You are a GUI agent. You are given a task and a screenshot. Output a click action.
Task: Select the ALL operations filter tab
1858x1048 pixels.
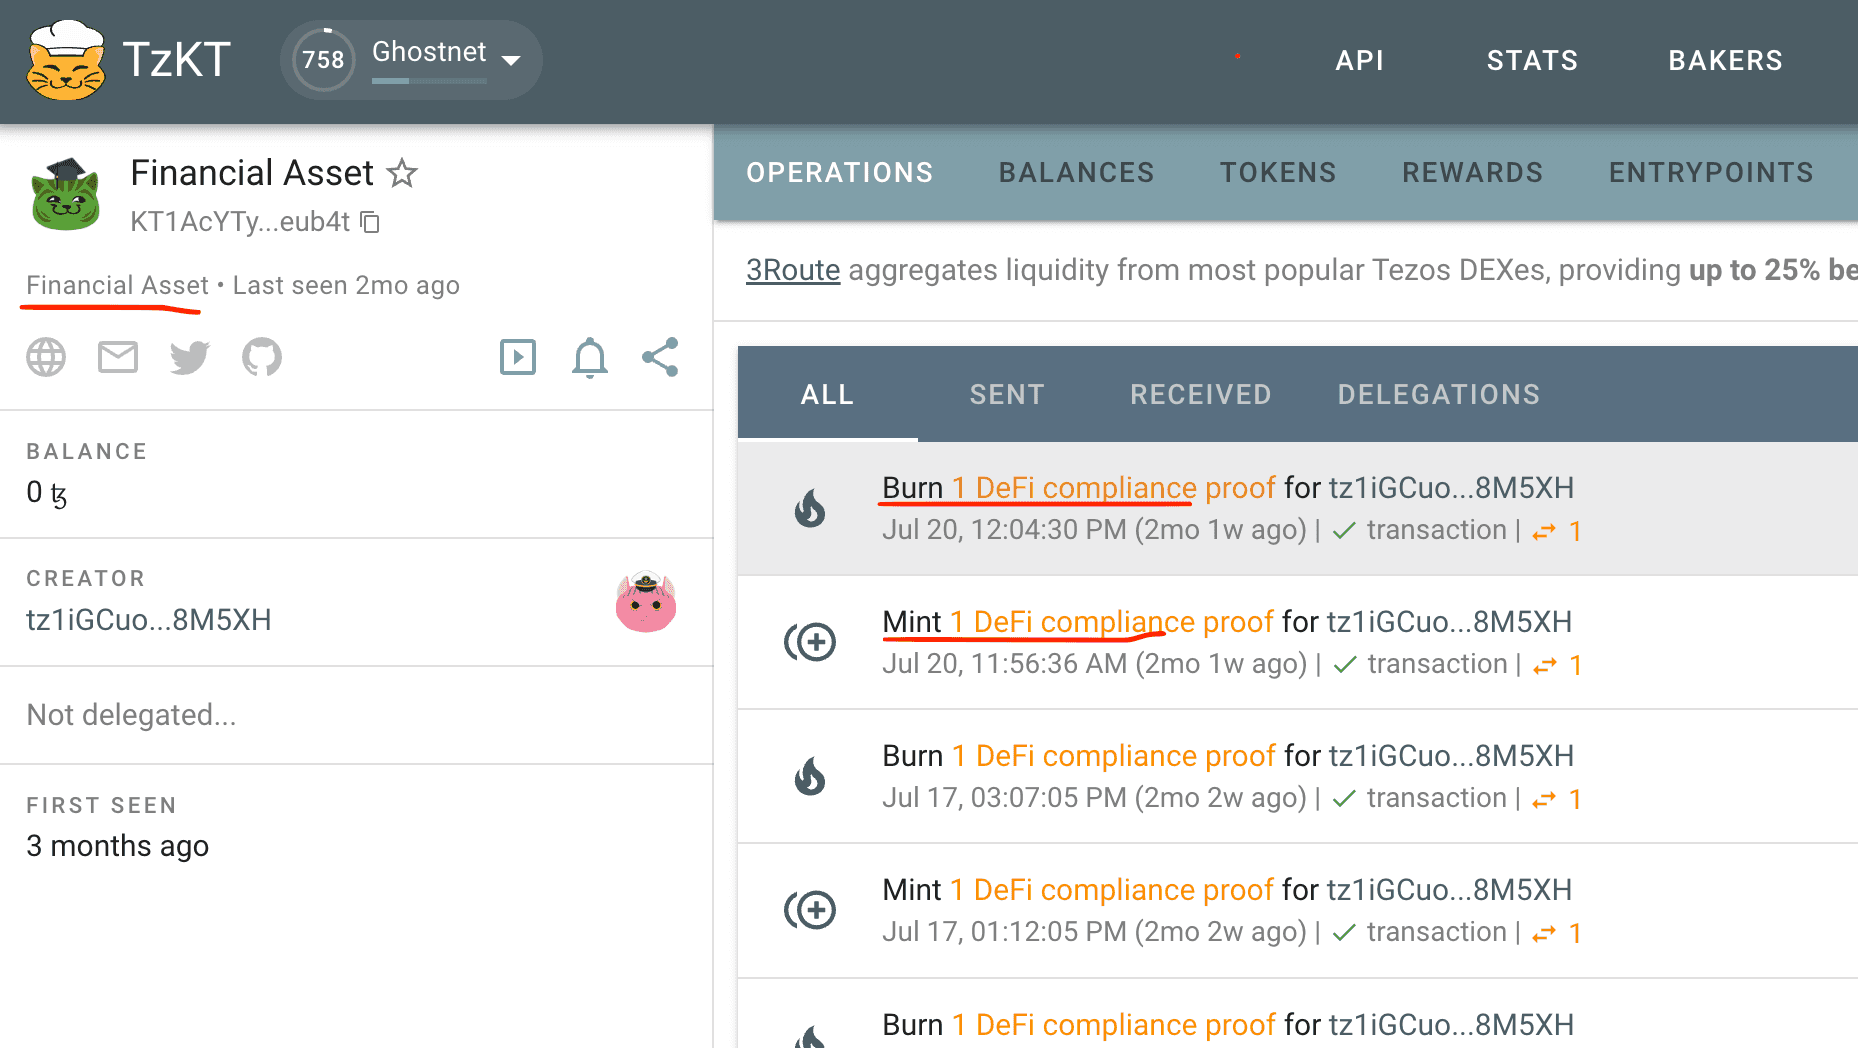tap(827, 394)
